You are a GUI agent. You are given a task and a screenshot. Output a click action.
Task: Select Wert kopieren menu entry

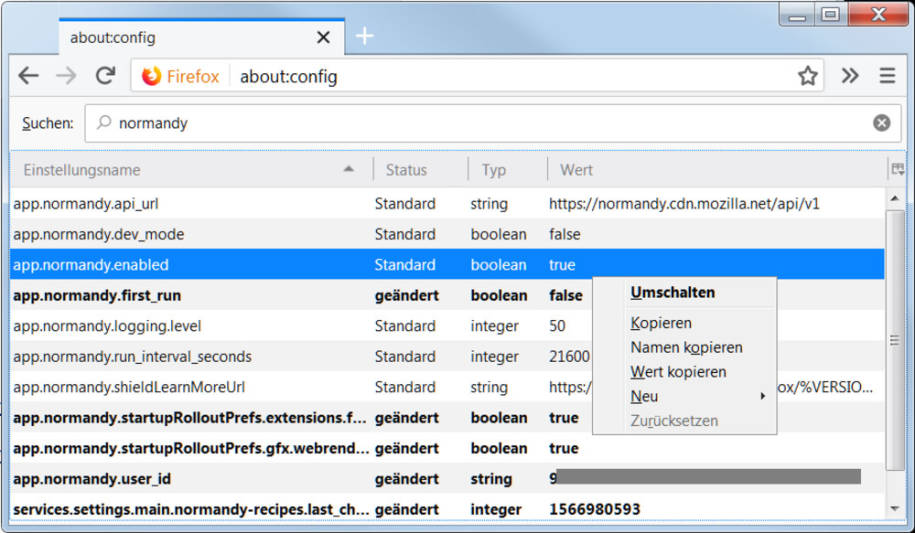(678, 372)
